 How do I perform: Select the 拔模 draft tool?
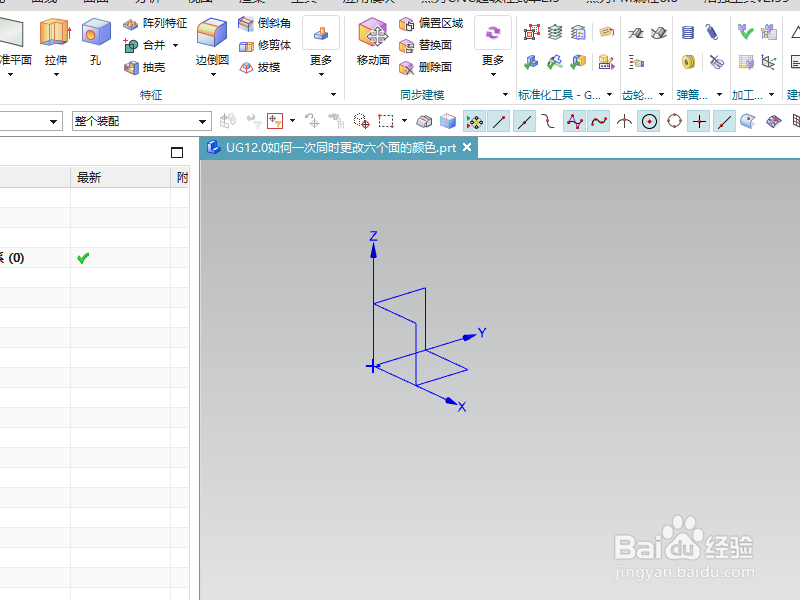tap(260, 67)
